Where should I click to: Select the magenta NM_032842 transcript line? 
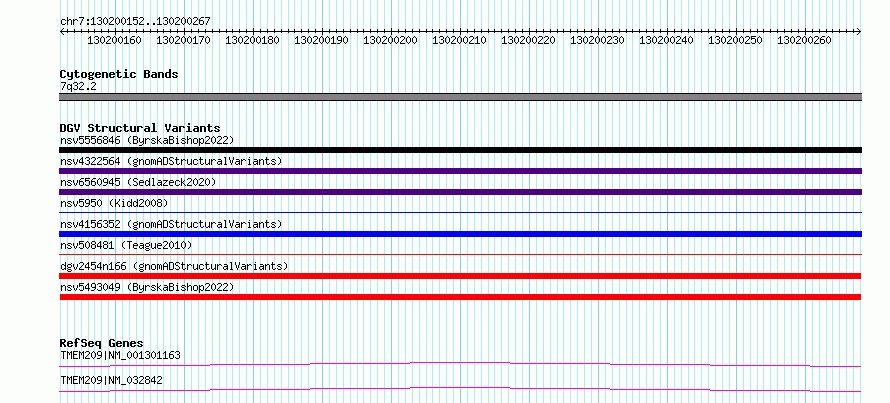click(460, 389)
